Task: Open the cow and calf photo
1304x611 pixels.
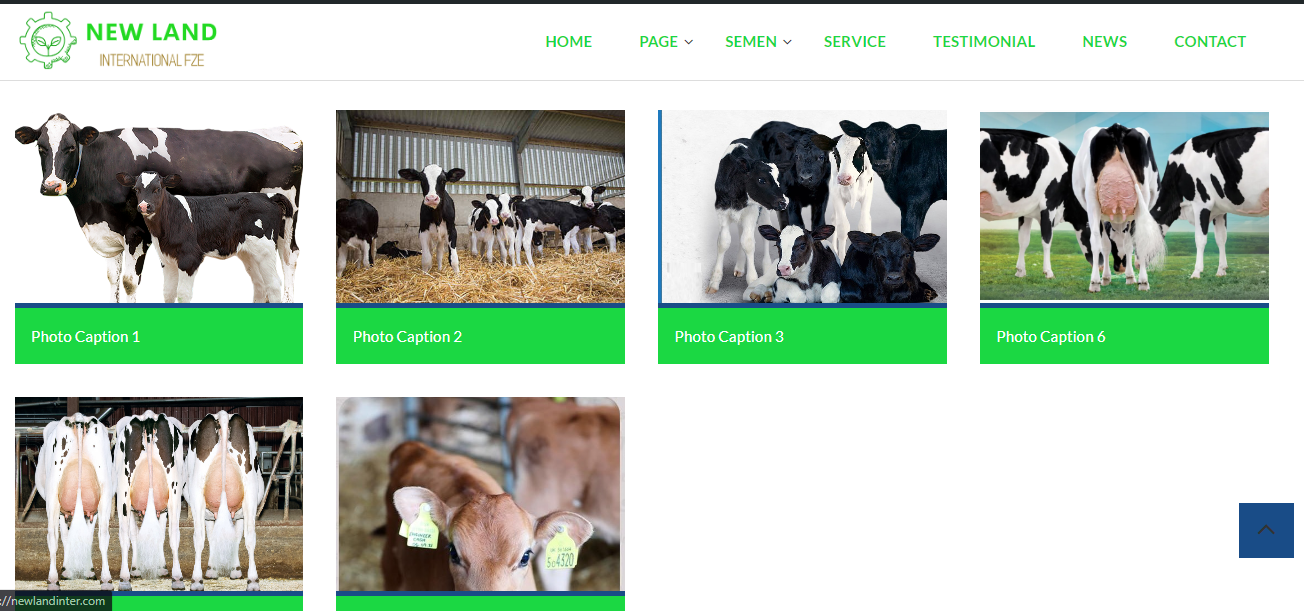Action: click(159, 207)
